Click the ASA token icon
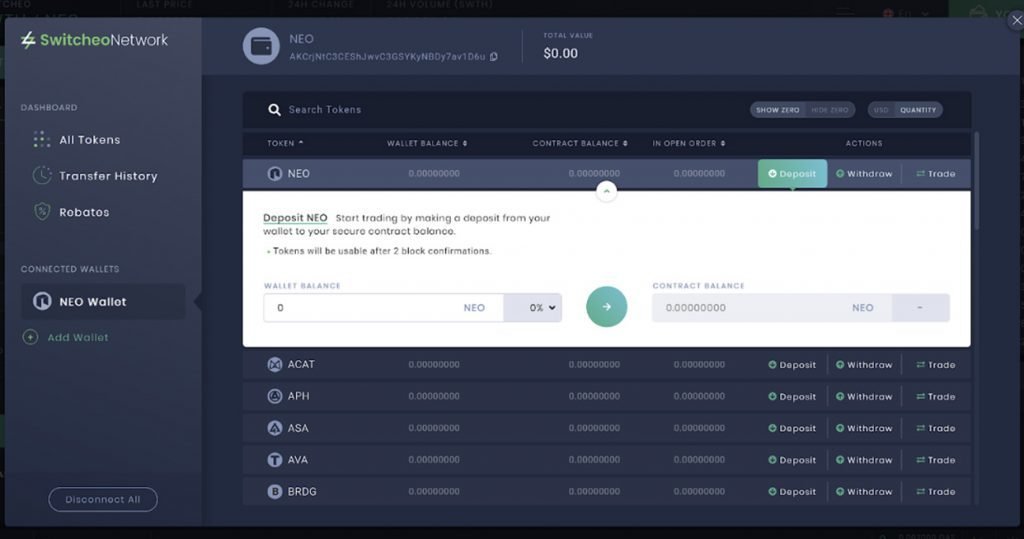The width and height of the screenshot is (1024, 539). 274,428
